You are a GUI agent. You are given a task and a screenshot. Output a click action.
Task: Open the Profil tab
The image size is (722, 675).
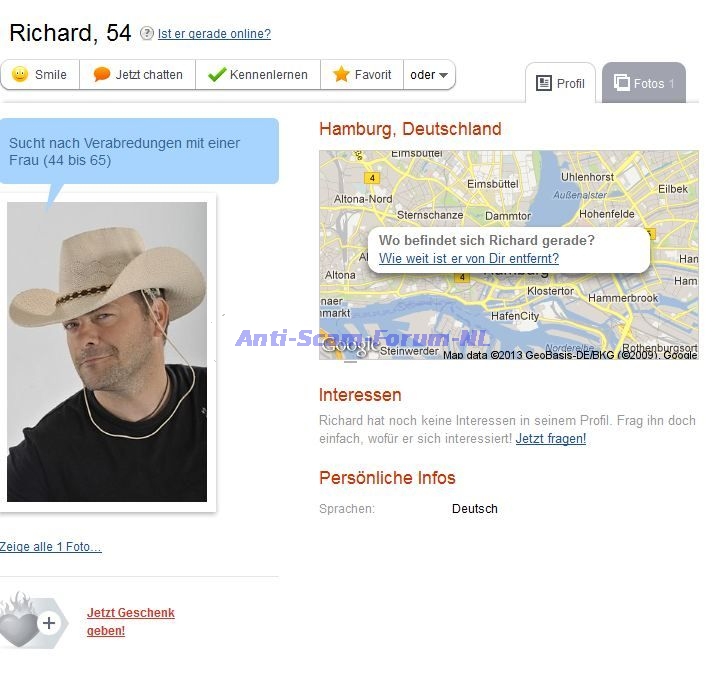[560, 83]
